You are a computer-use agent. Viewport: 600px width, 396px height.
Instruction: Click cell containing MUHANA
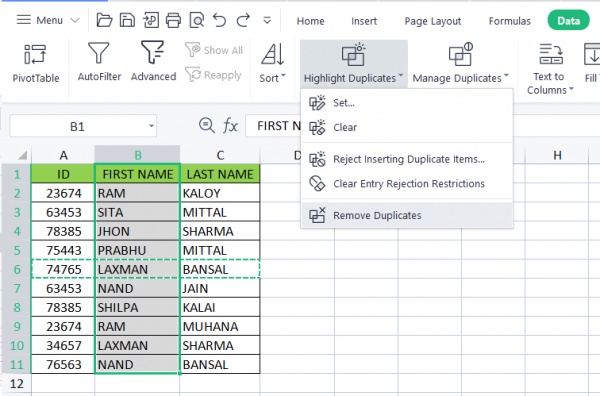click(x=220, y=326)
